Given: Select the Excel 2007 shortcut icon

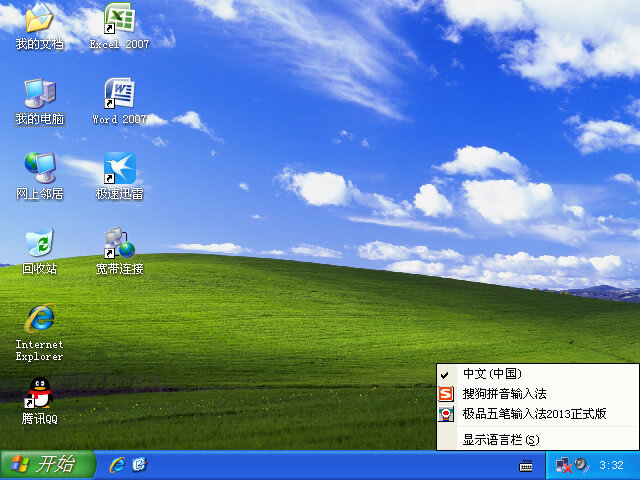Looking at the screenshot, I should [119, 18].
